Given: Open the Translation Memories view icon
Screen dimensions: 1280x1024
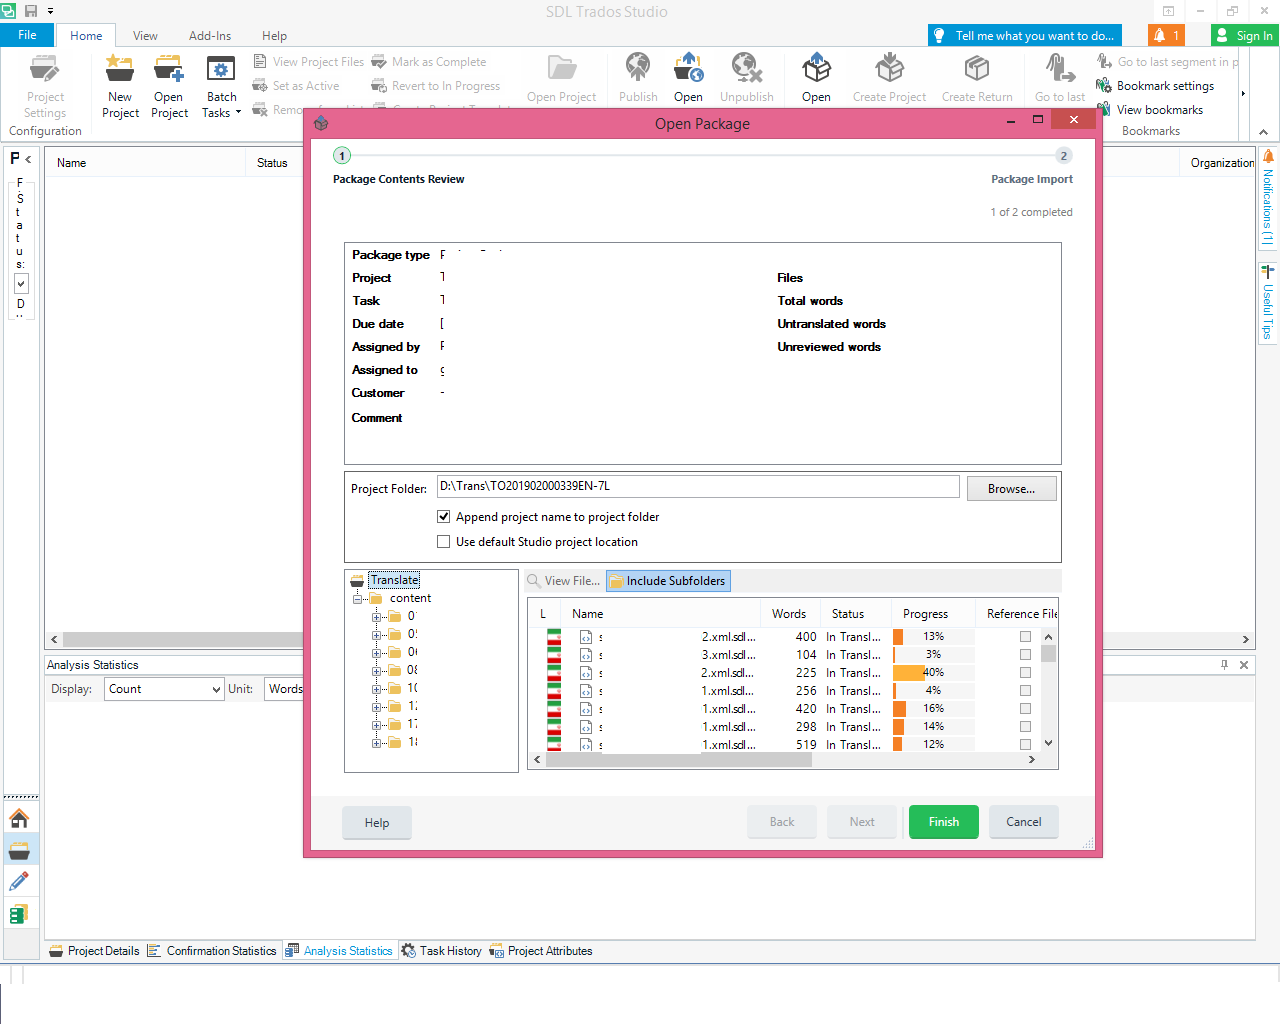Looking at the screenshot, I should coord(19,913).
